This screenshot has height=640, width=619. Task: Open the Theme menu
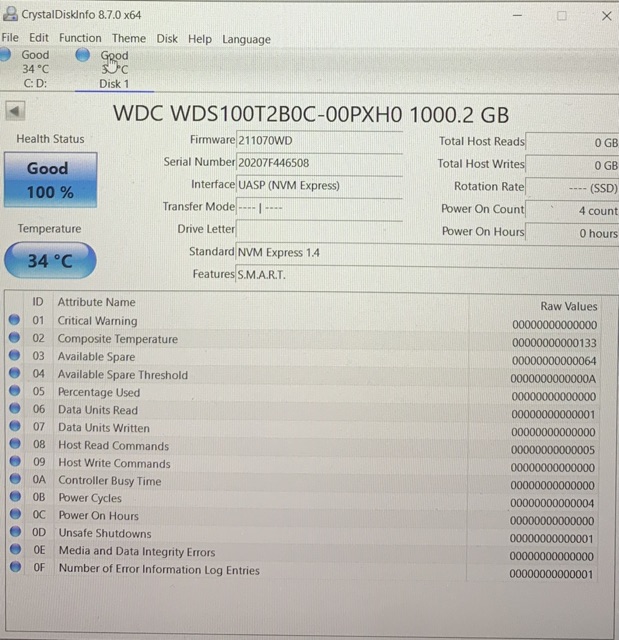[129, 38]
